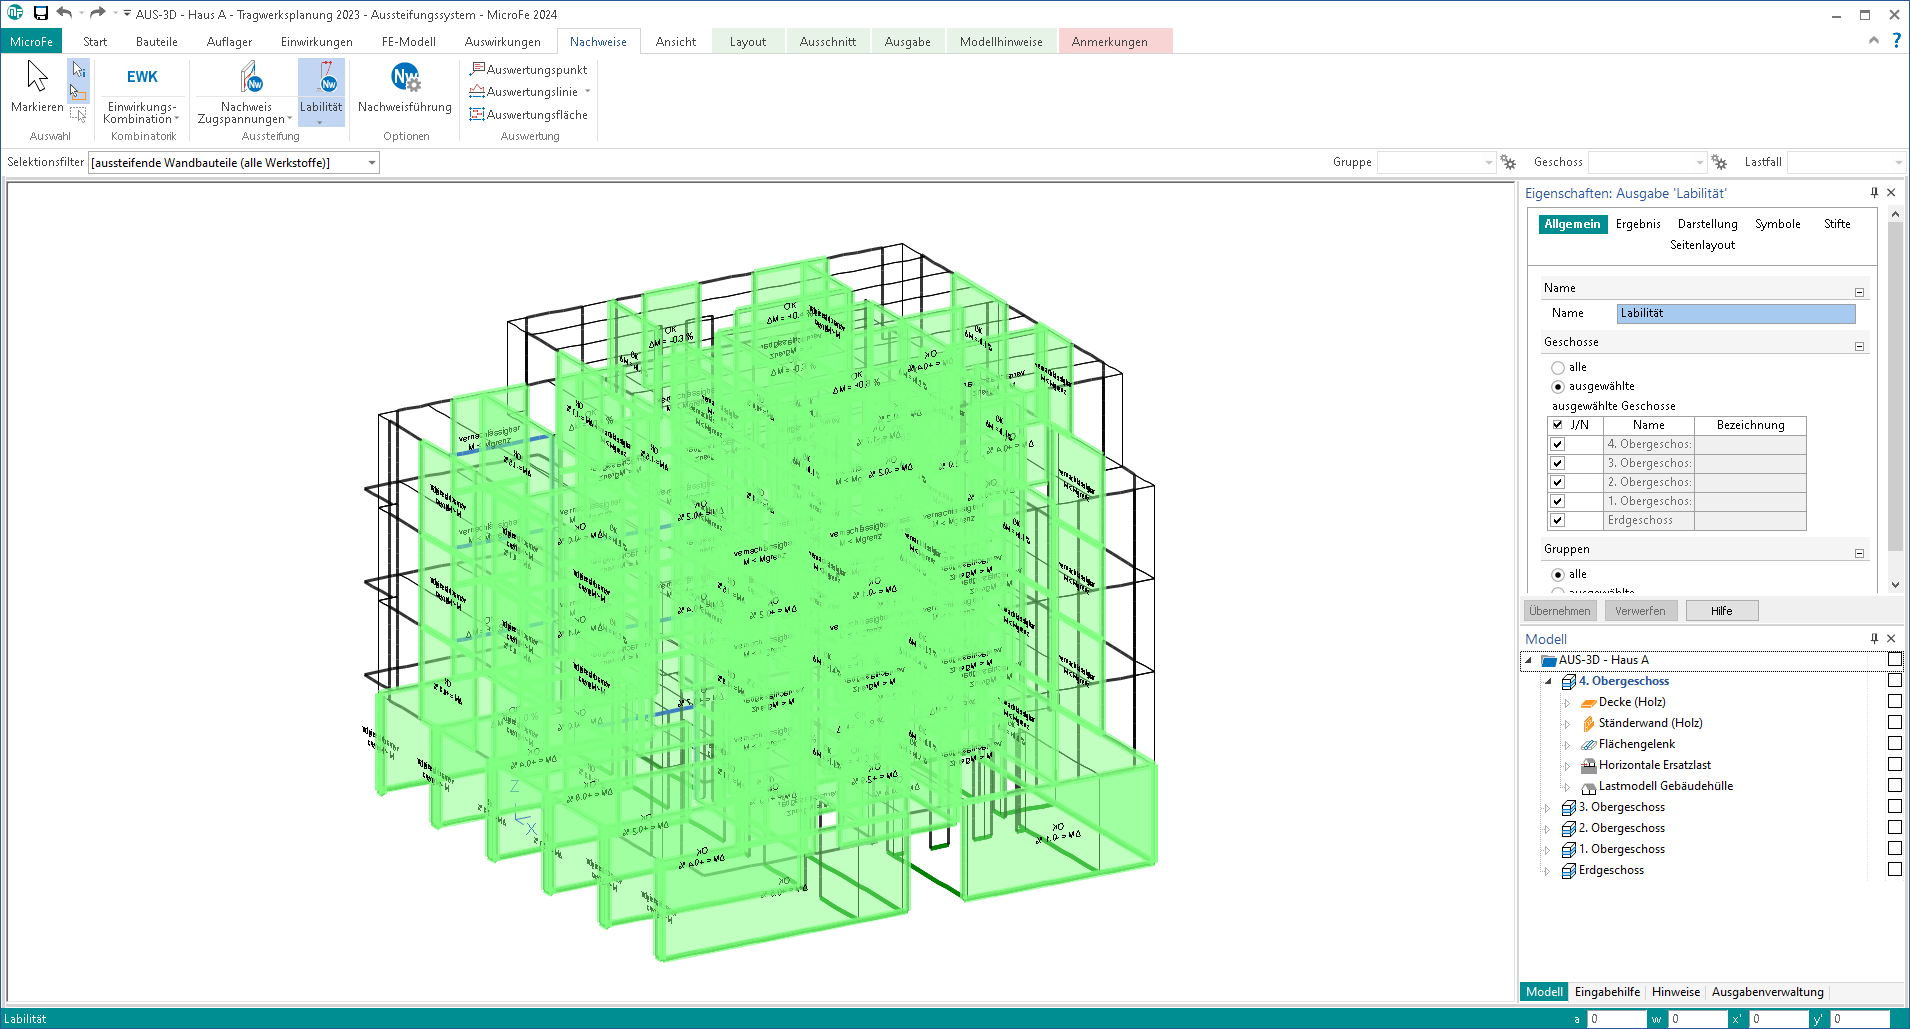
Task: Uncheck the Erdgeschoss checkbox in table
Action: pyautogui.click(x=1557, y=521)
